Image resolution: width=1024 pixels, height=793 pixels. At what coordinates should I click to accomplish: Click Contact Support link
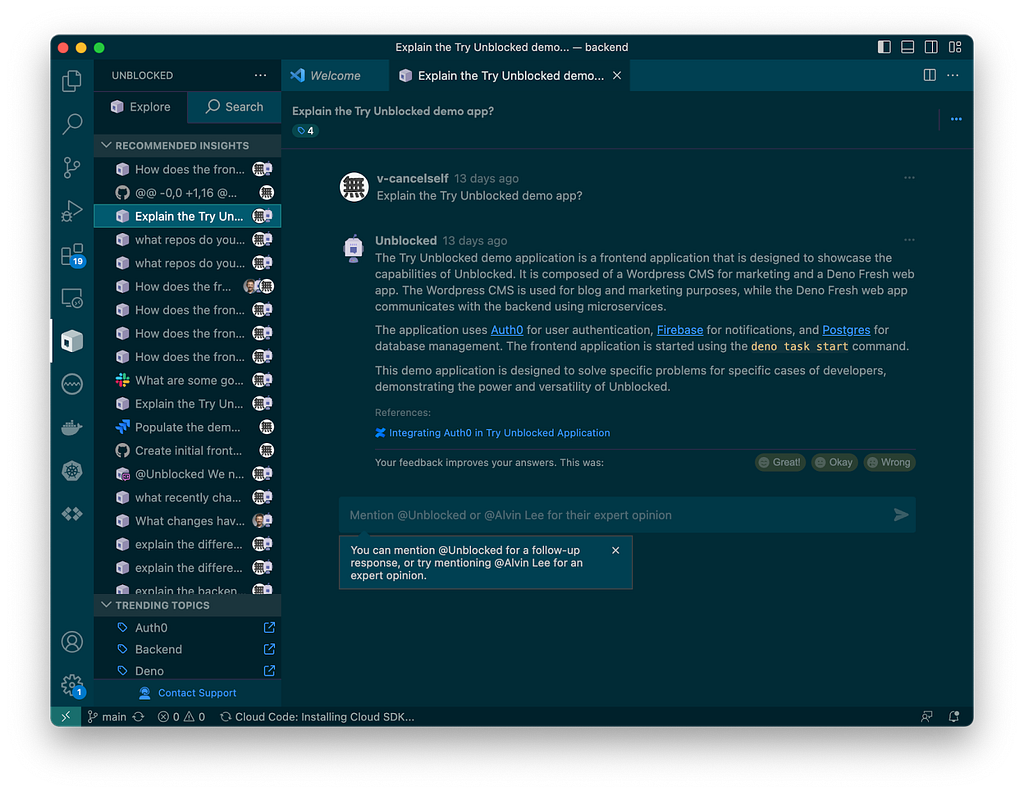click(187, 693)
